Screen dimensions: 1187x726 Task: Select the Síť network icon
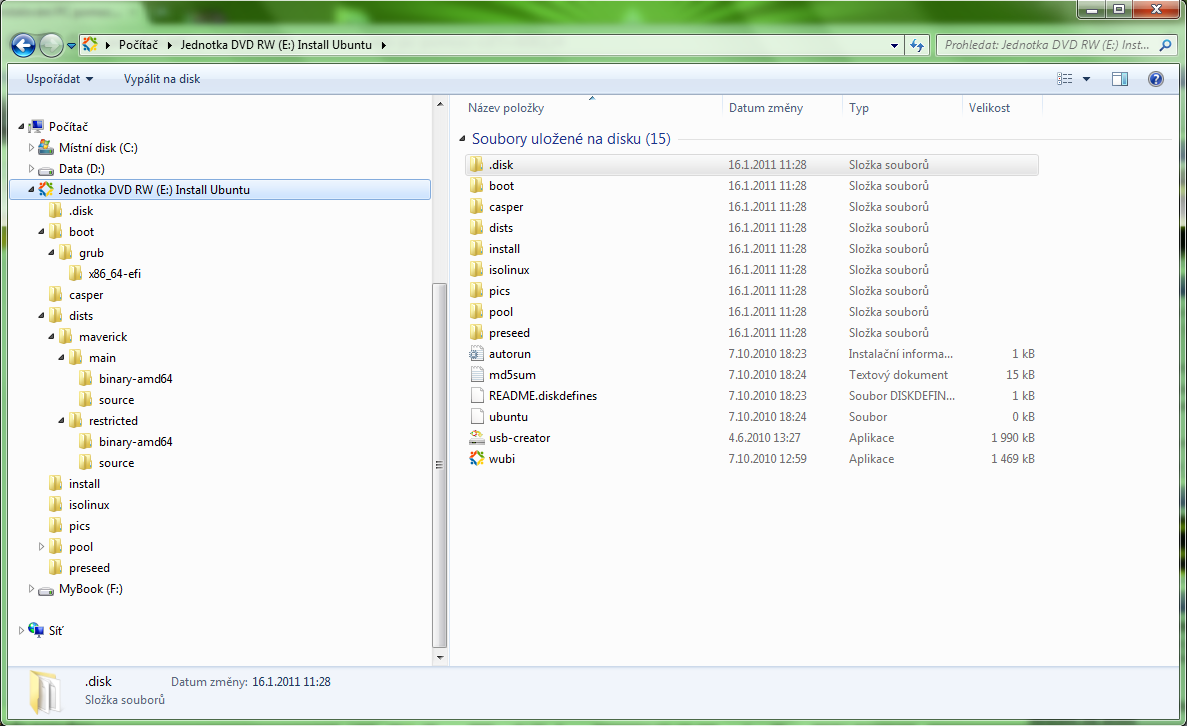[36, 630]
